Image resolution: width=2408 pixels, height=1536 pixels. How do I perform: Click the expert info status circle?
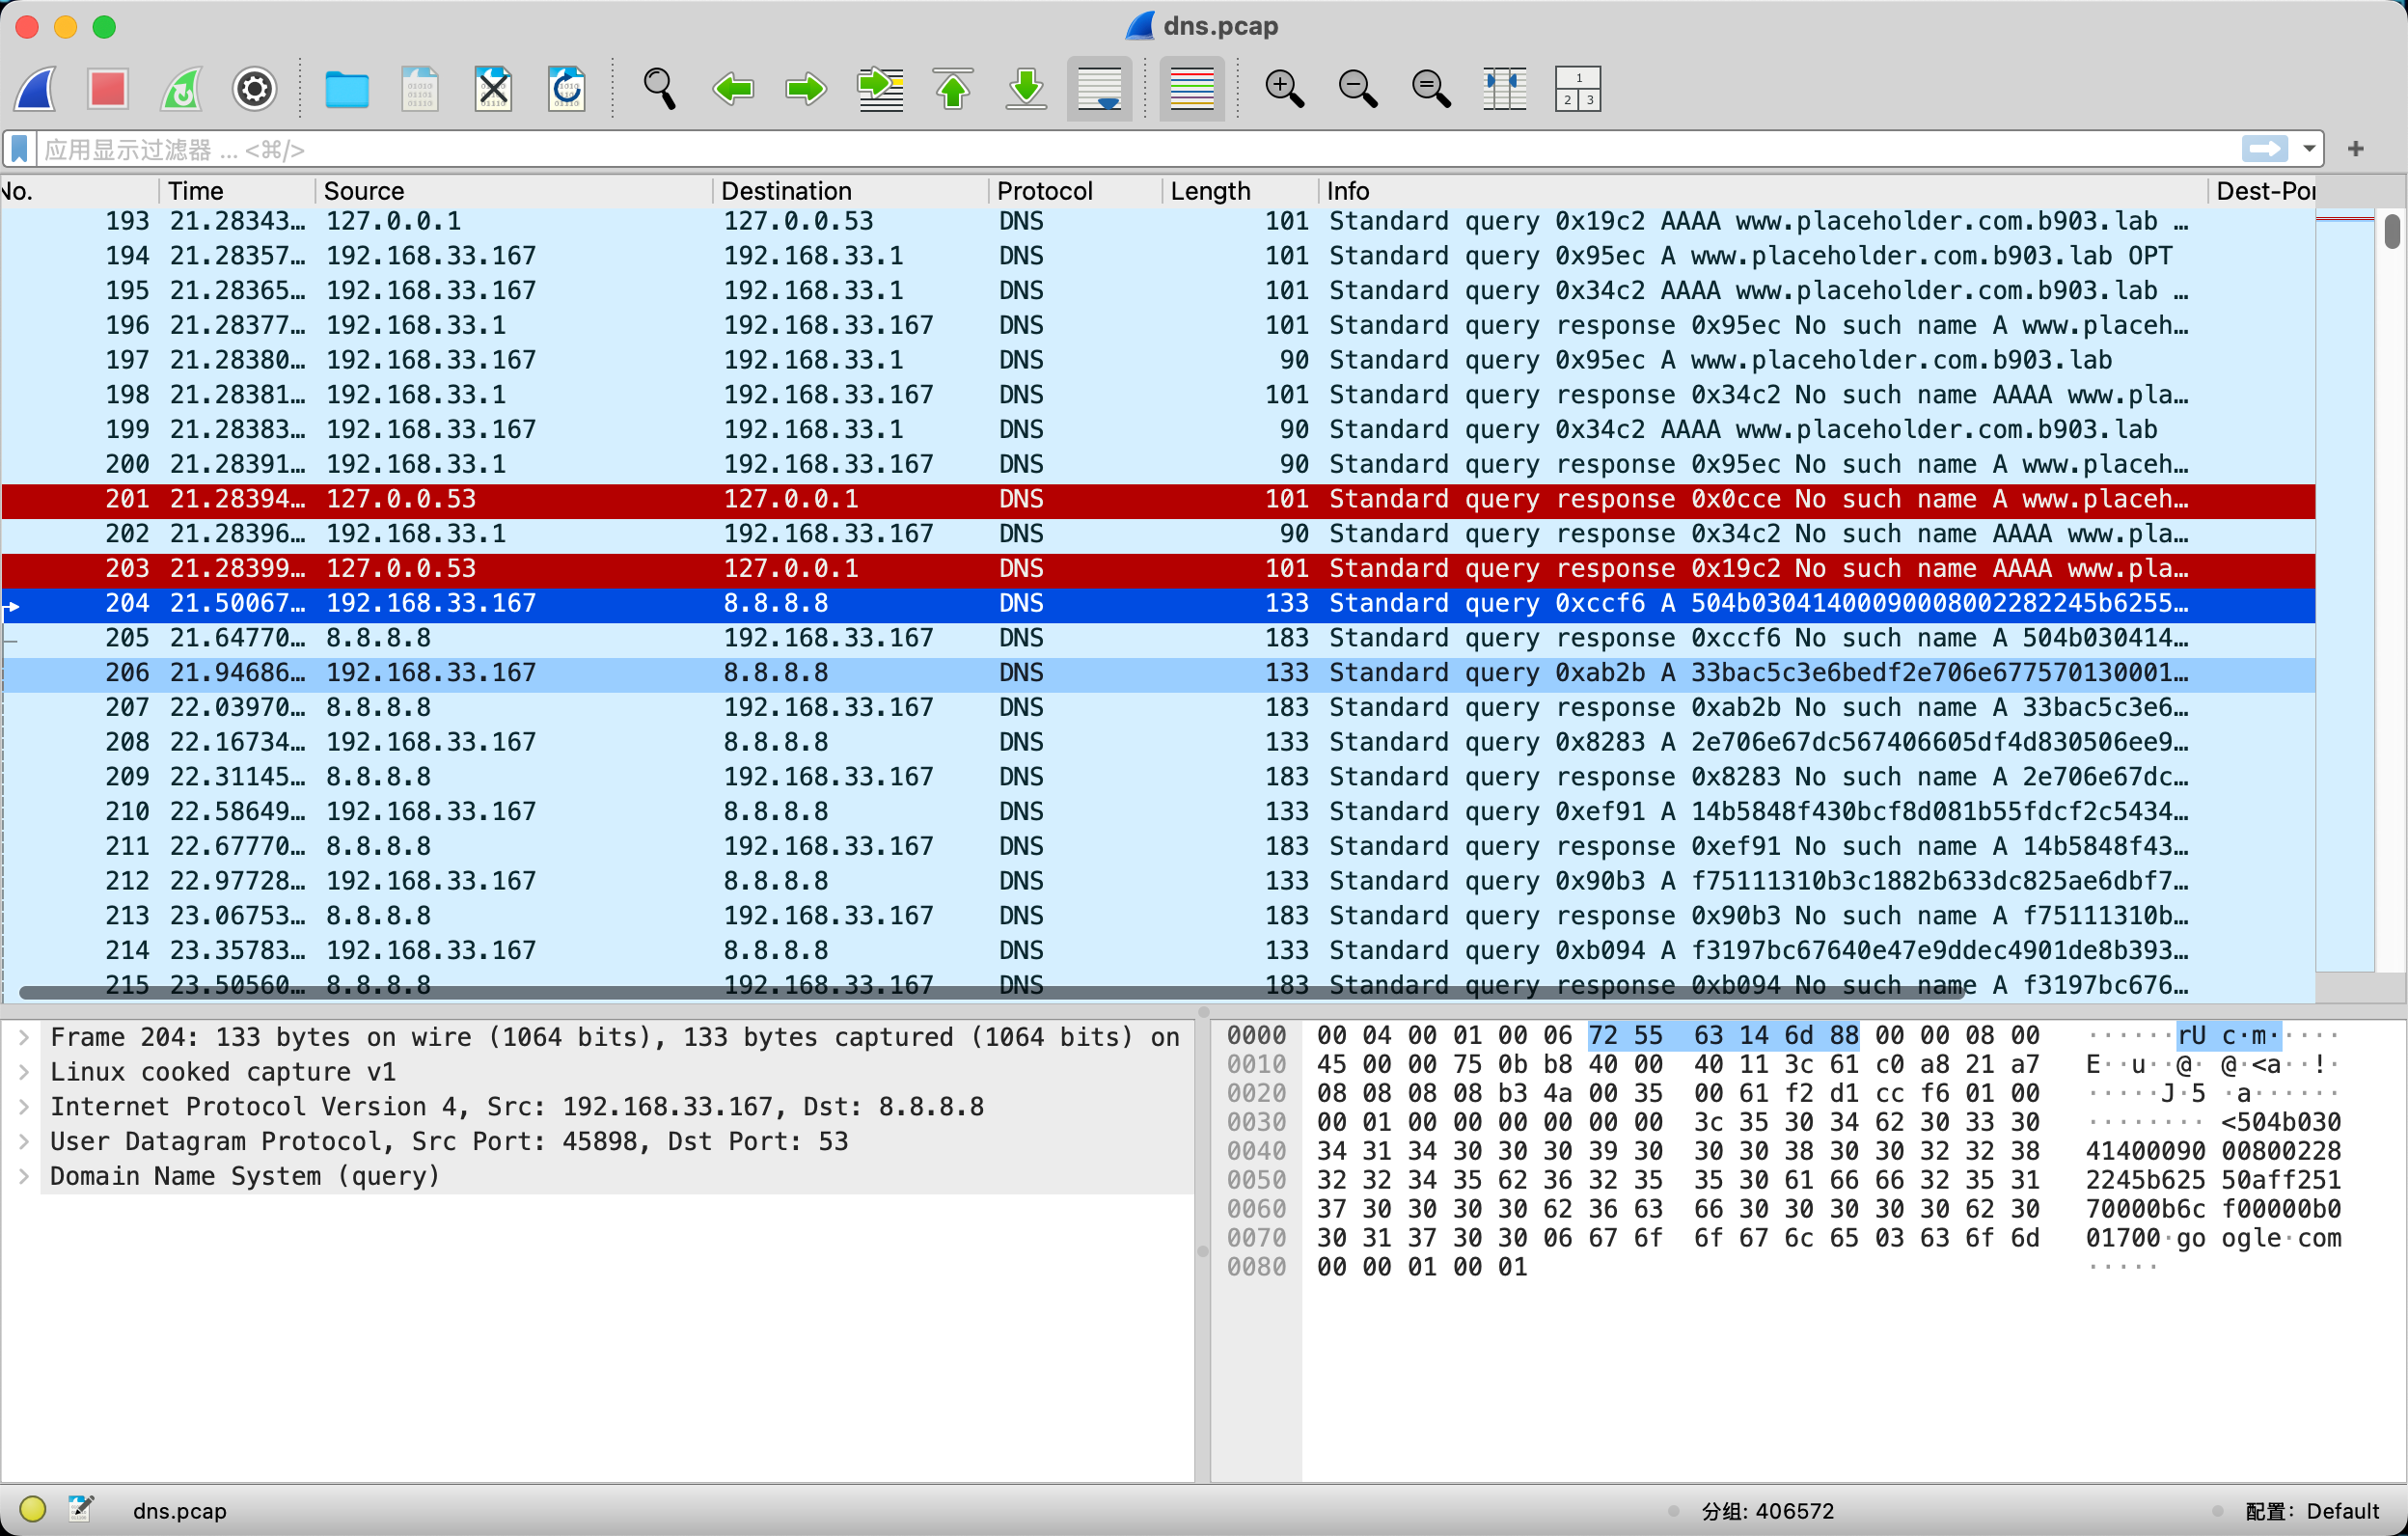pos(33,1509)
